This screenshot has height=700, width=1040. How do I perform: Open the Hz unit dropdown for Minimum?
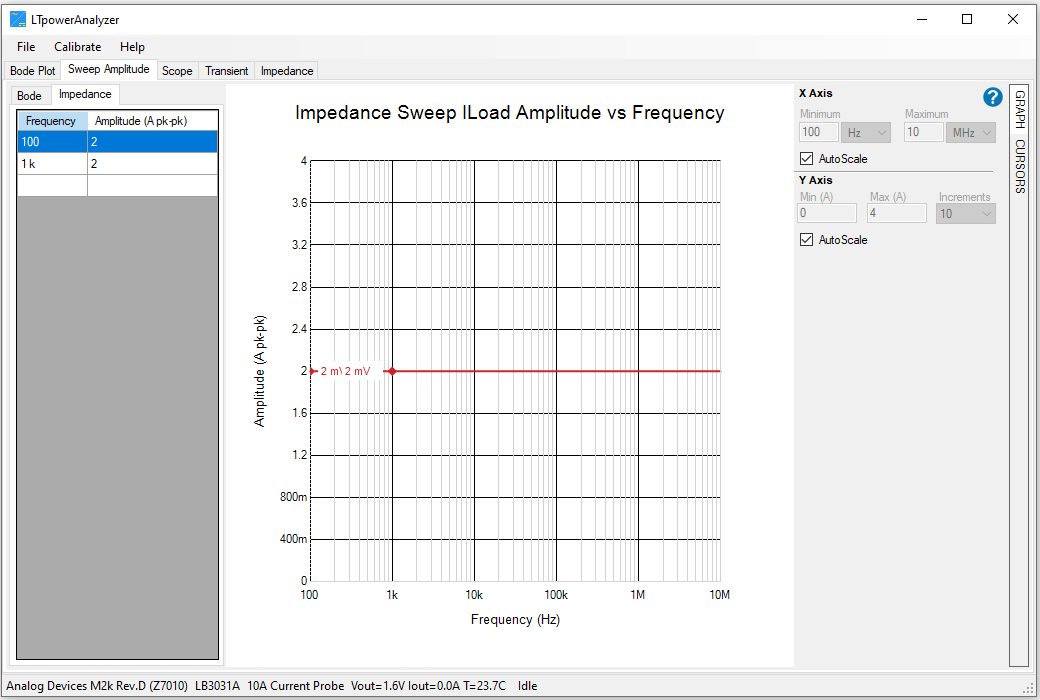tap(865, 131)
